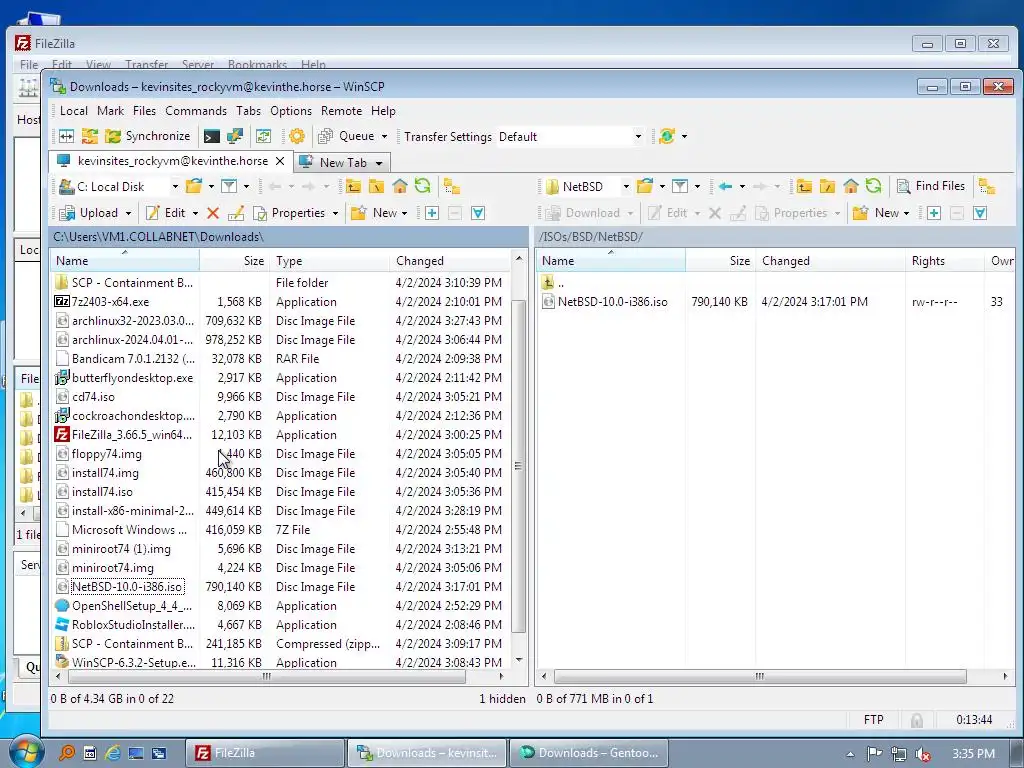Click the local panel vertical scrollbar
Image resolution: width=1024 pixels, height=768 pixels.
(519, 466)
